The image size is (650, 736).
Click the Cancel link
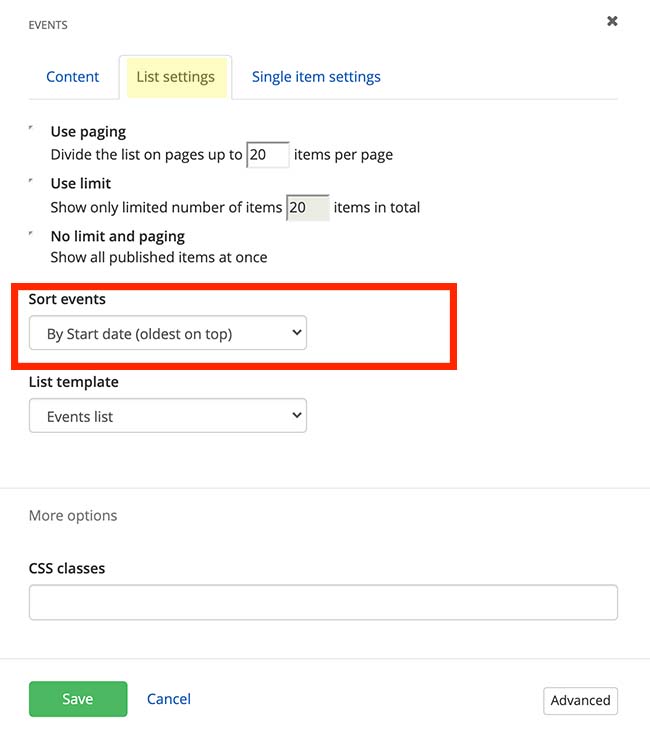169,699
